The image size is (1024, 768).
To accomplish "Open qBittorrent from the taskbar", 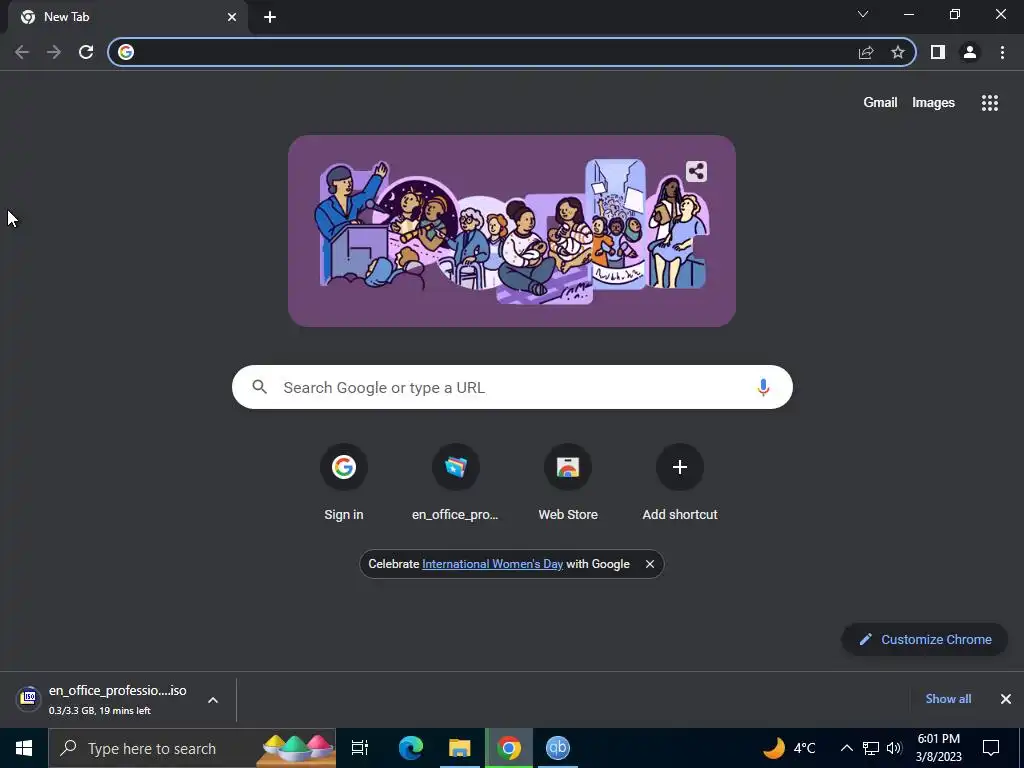I will click(558, 748).
